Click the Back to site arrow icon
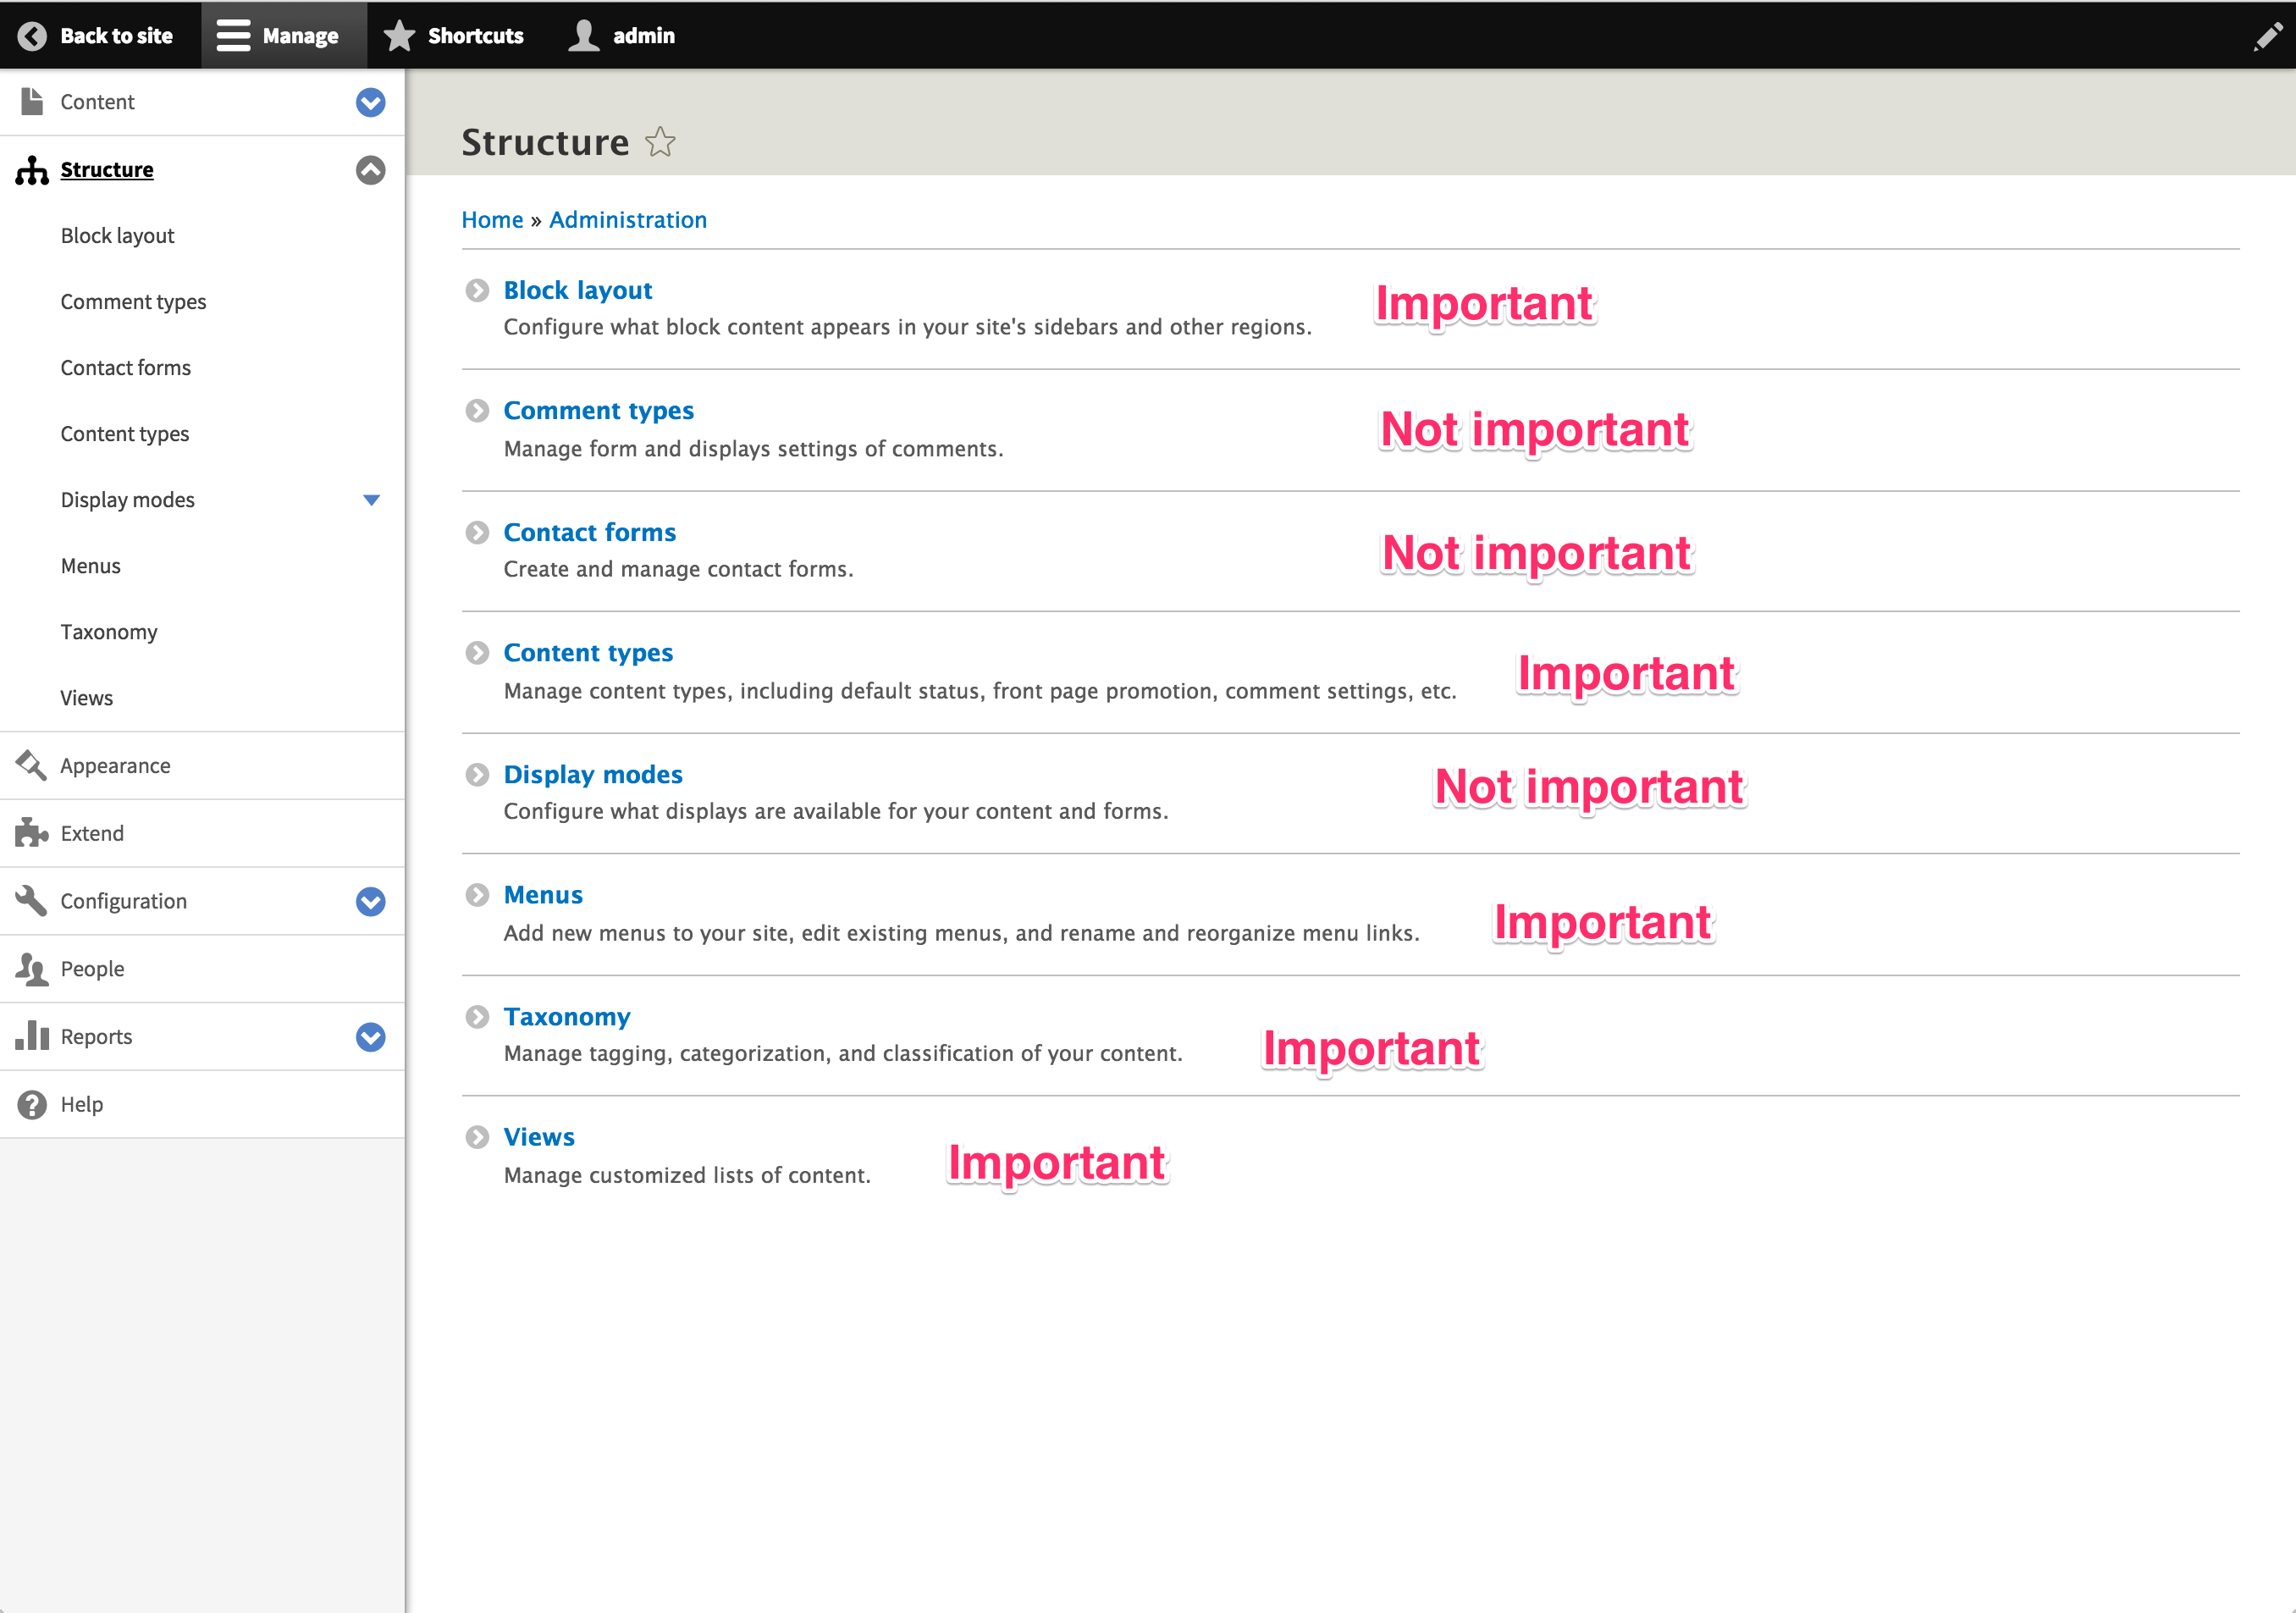This screenshot has width=2296, height=1613. tap(32, 36)
